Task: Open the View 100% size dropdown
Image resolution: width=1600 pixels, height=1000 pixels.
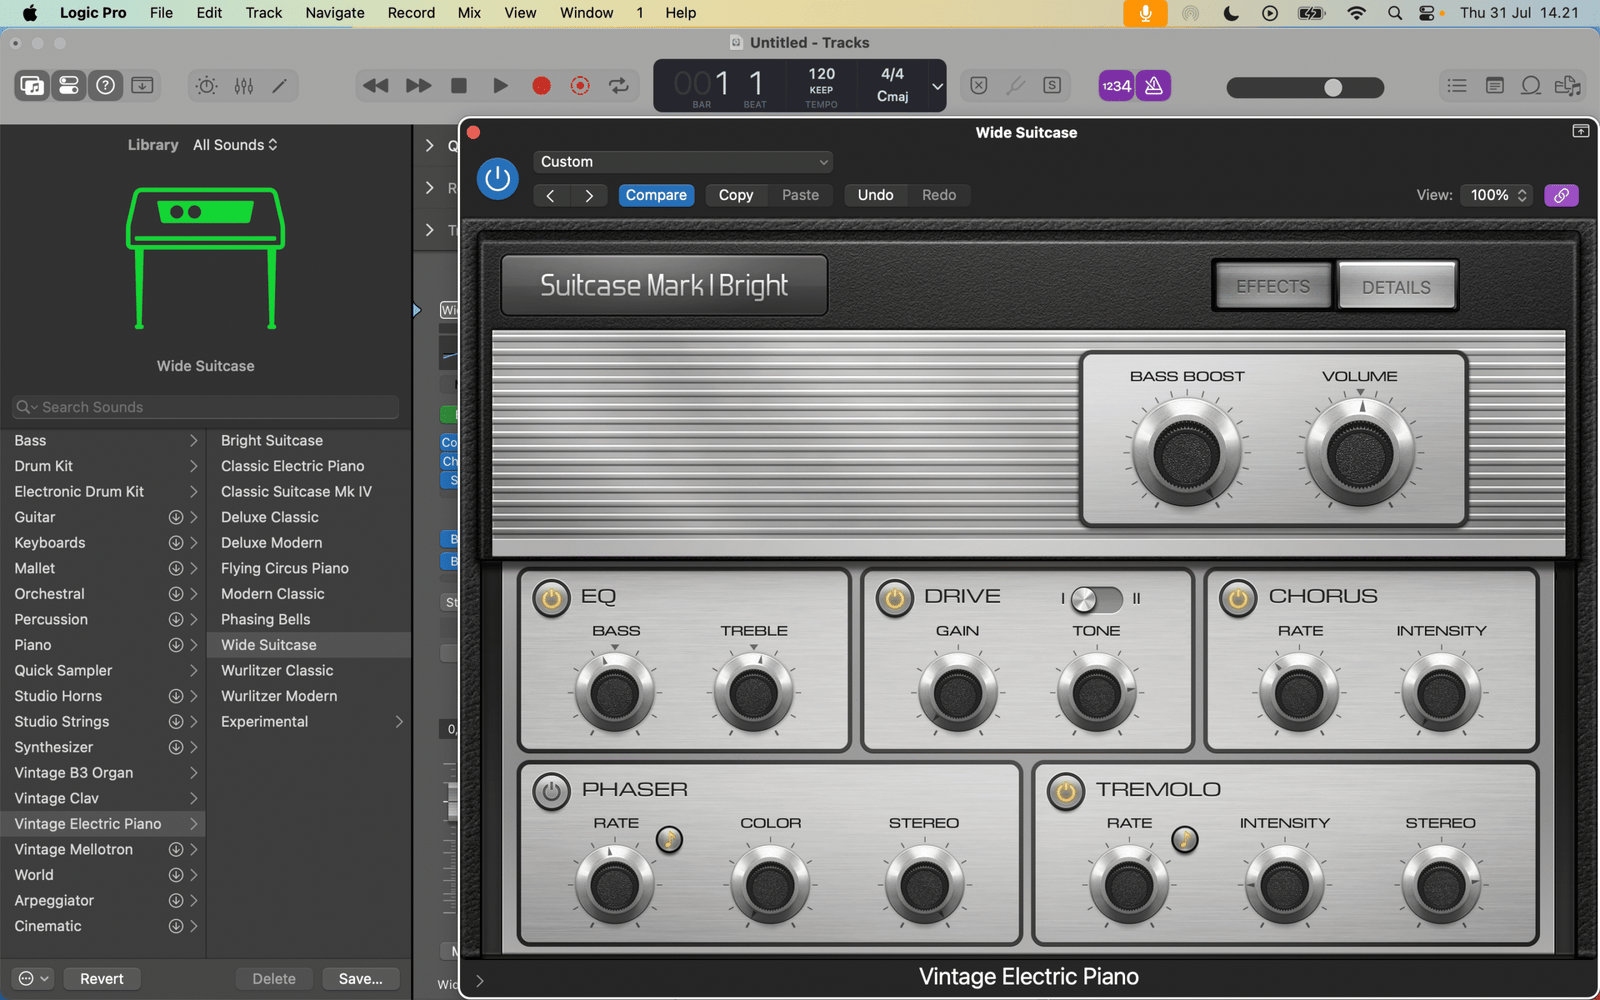Action: [1497, 195]
